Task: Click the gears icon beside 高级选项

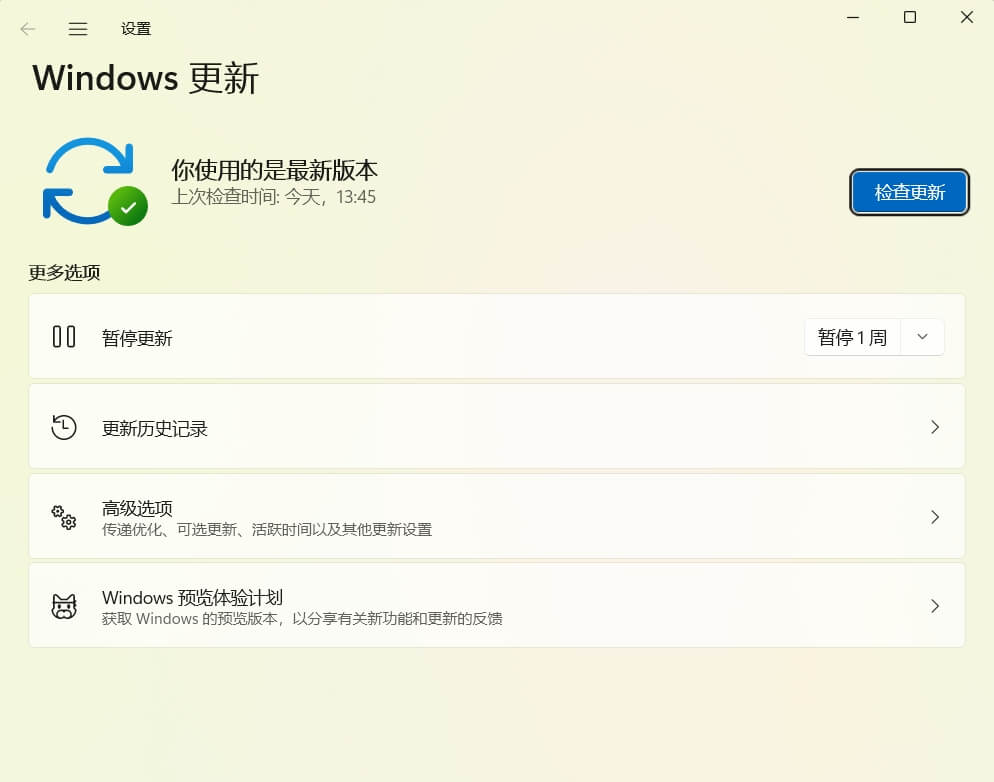Action: point(64,517)
